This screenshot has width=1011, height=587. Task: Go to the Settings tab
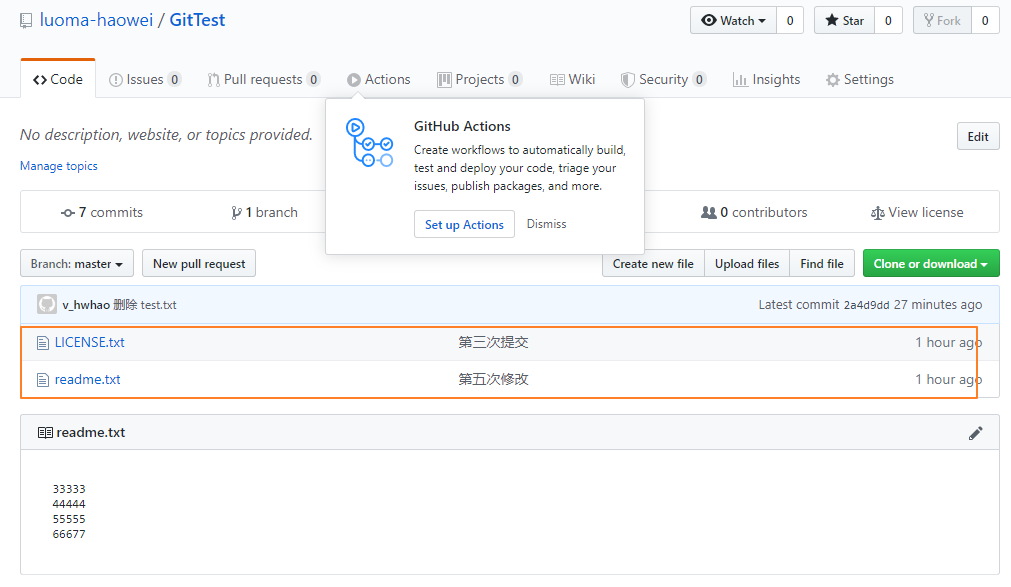(x=860, y=79)
